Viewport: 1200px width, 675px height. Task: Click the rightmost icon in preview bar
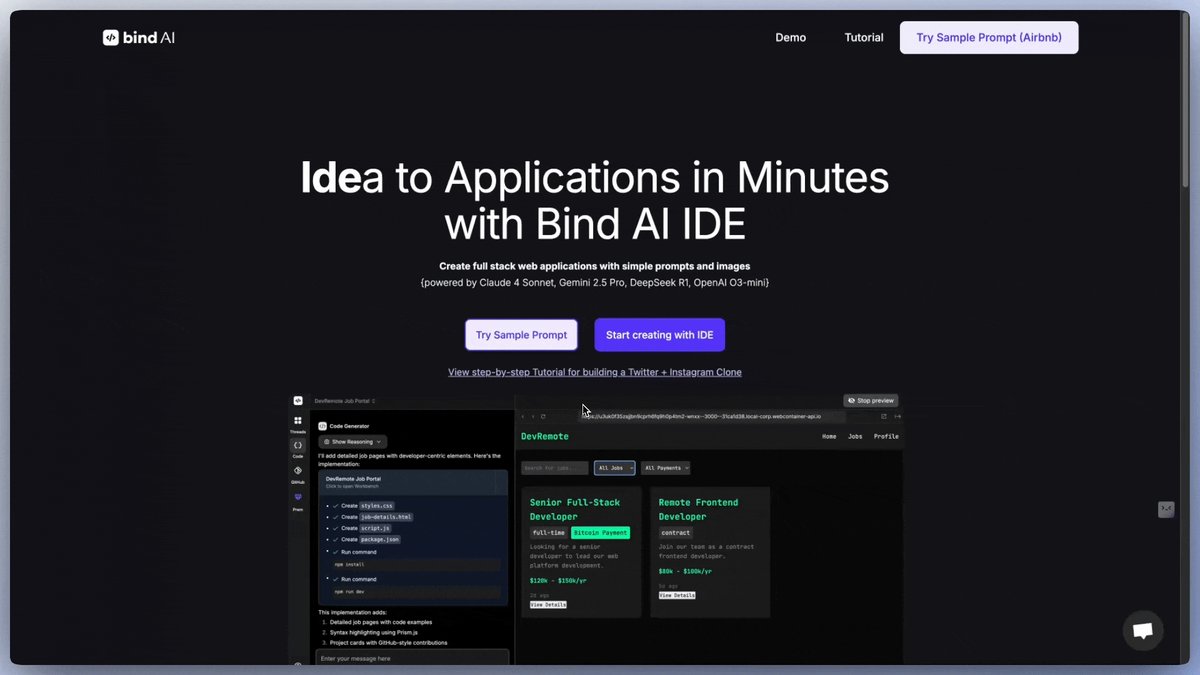(897, 416)
